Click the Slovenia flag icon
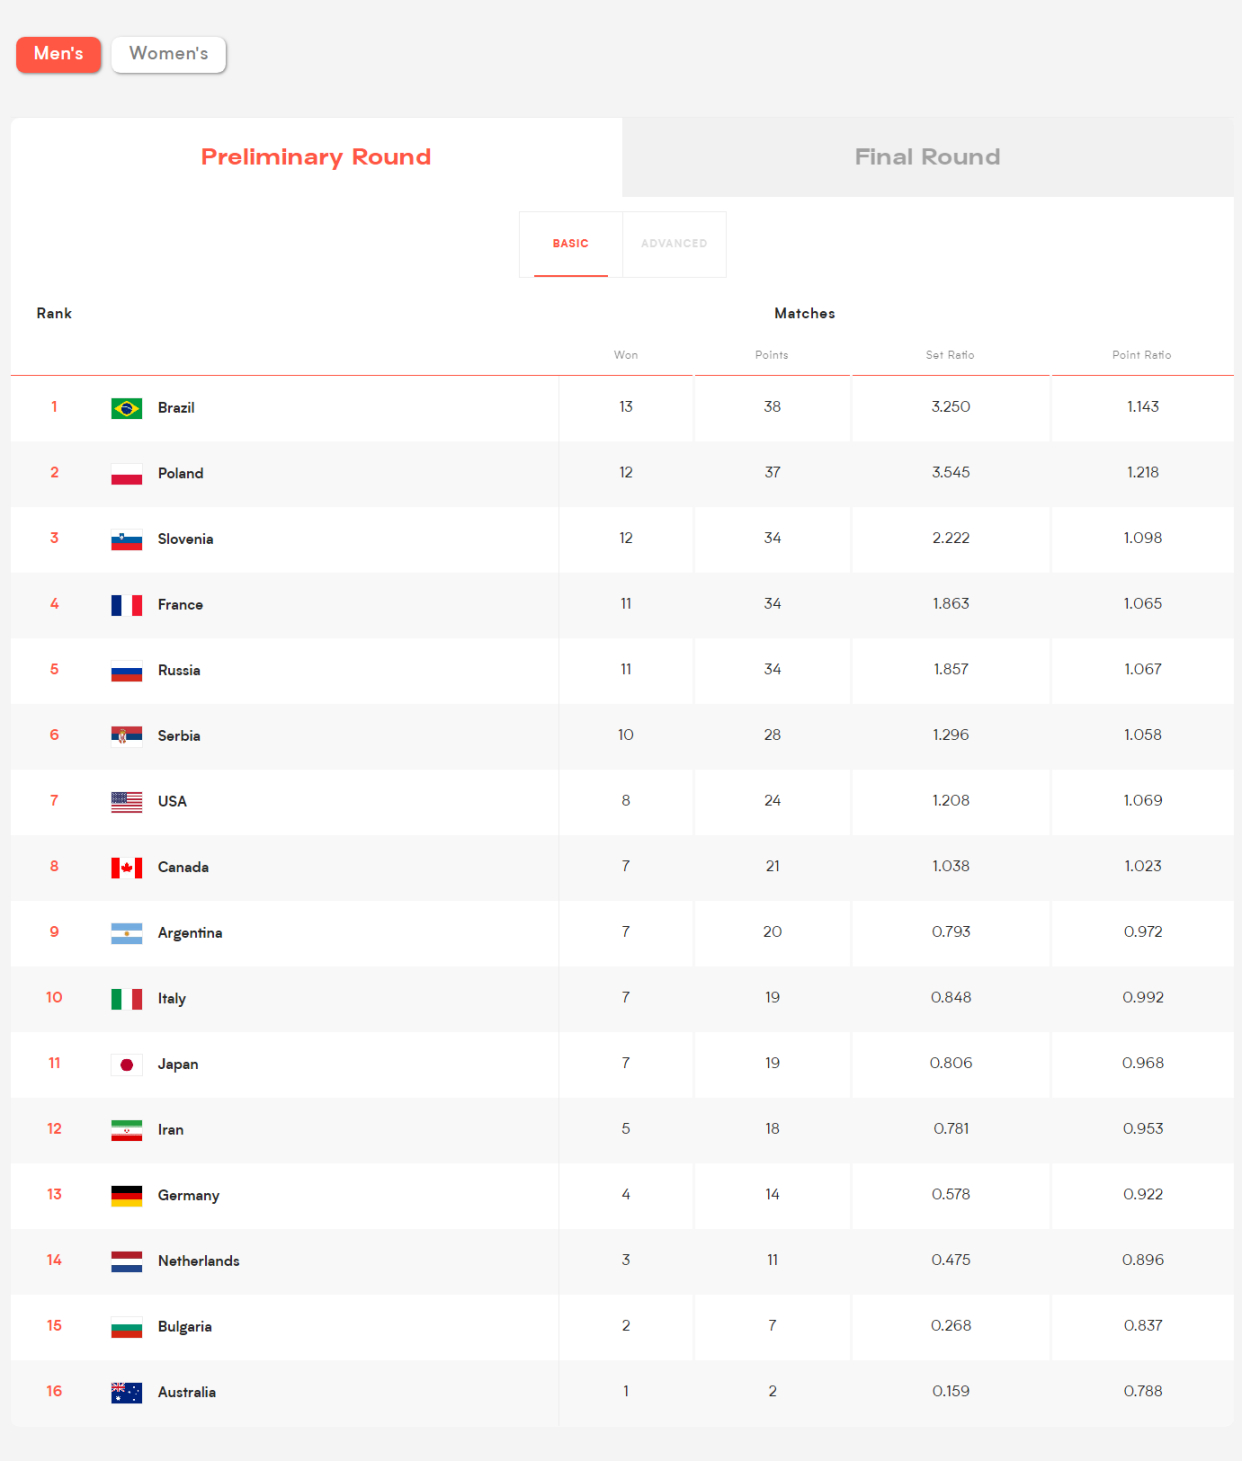1242x1461 pixels. (x=126, y=540)
